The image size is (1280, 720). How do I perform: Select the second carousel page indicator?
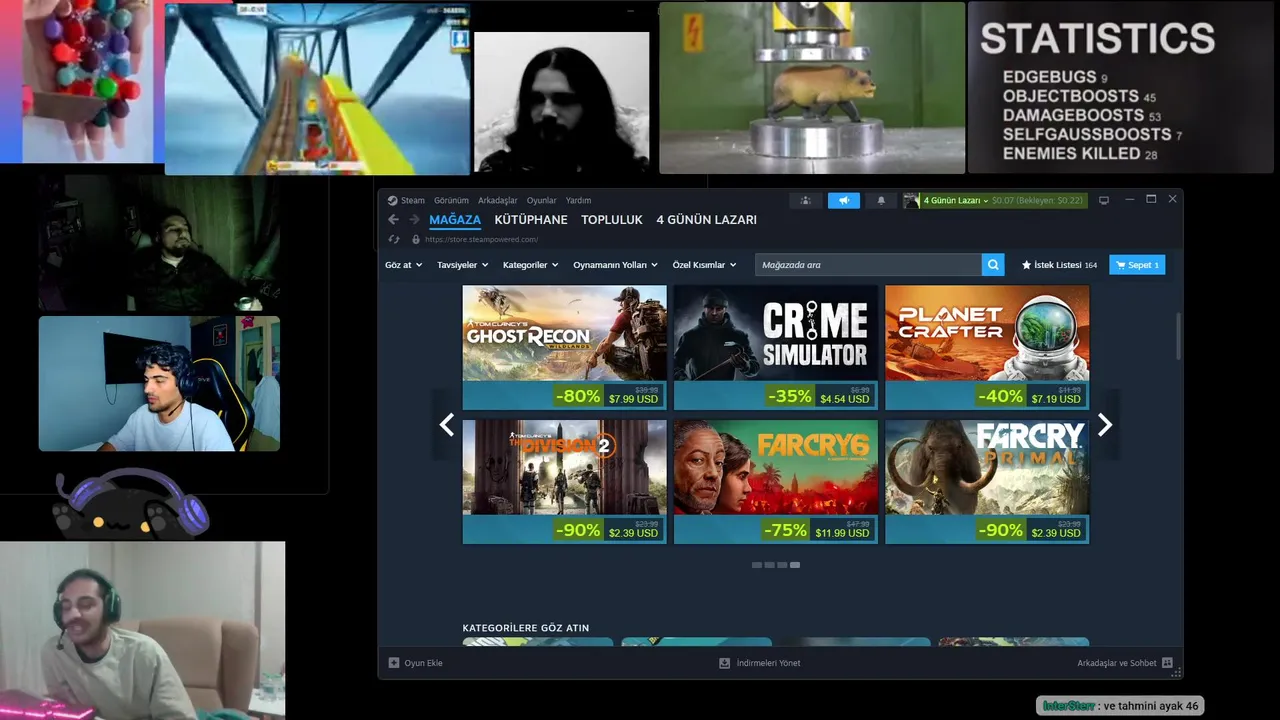coord(770,565)
